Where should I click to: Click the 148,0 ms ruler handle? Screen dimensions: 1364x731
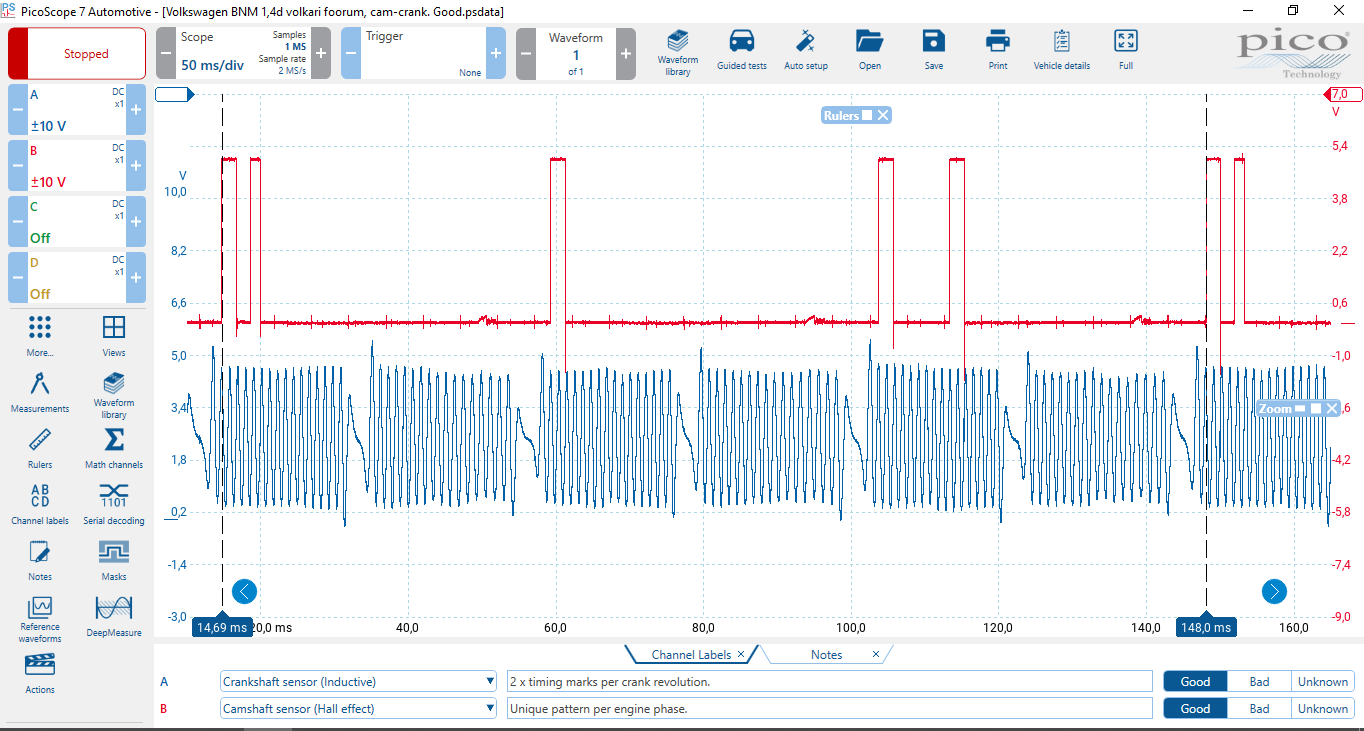pos(1206,628)
